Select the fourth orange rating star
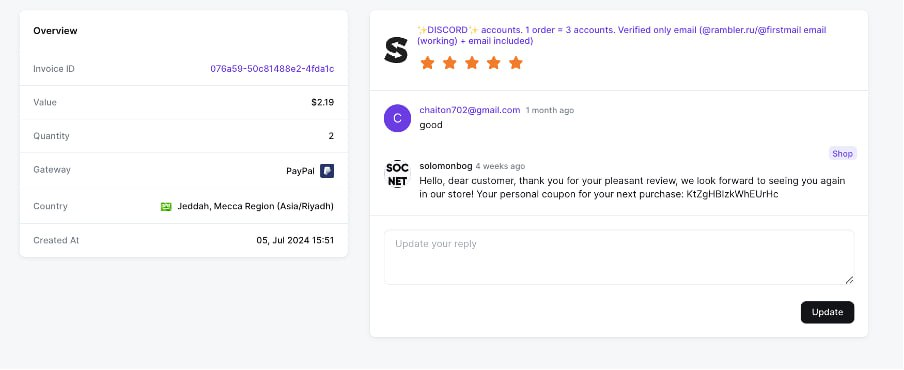Screen dimensions: 904x370 click(x=494, y=62)
